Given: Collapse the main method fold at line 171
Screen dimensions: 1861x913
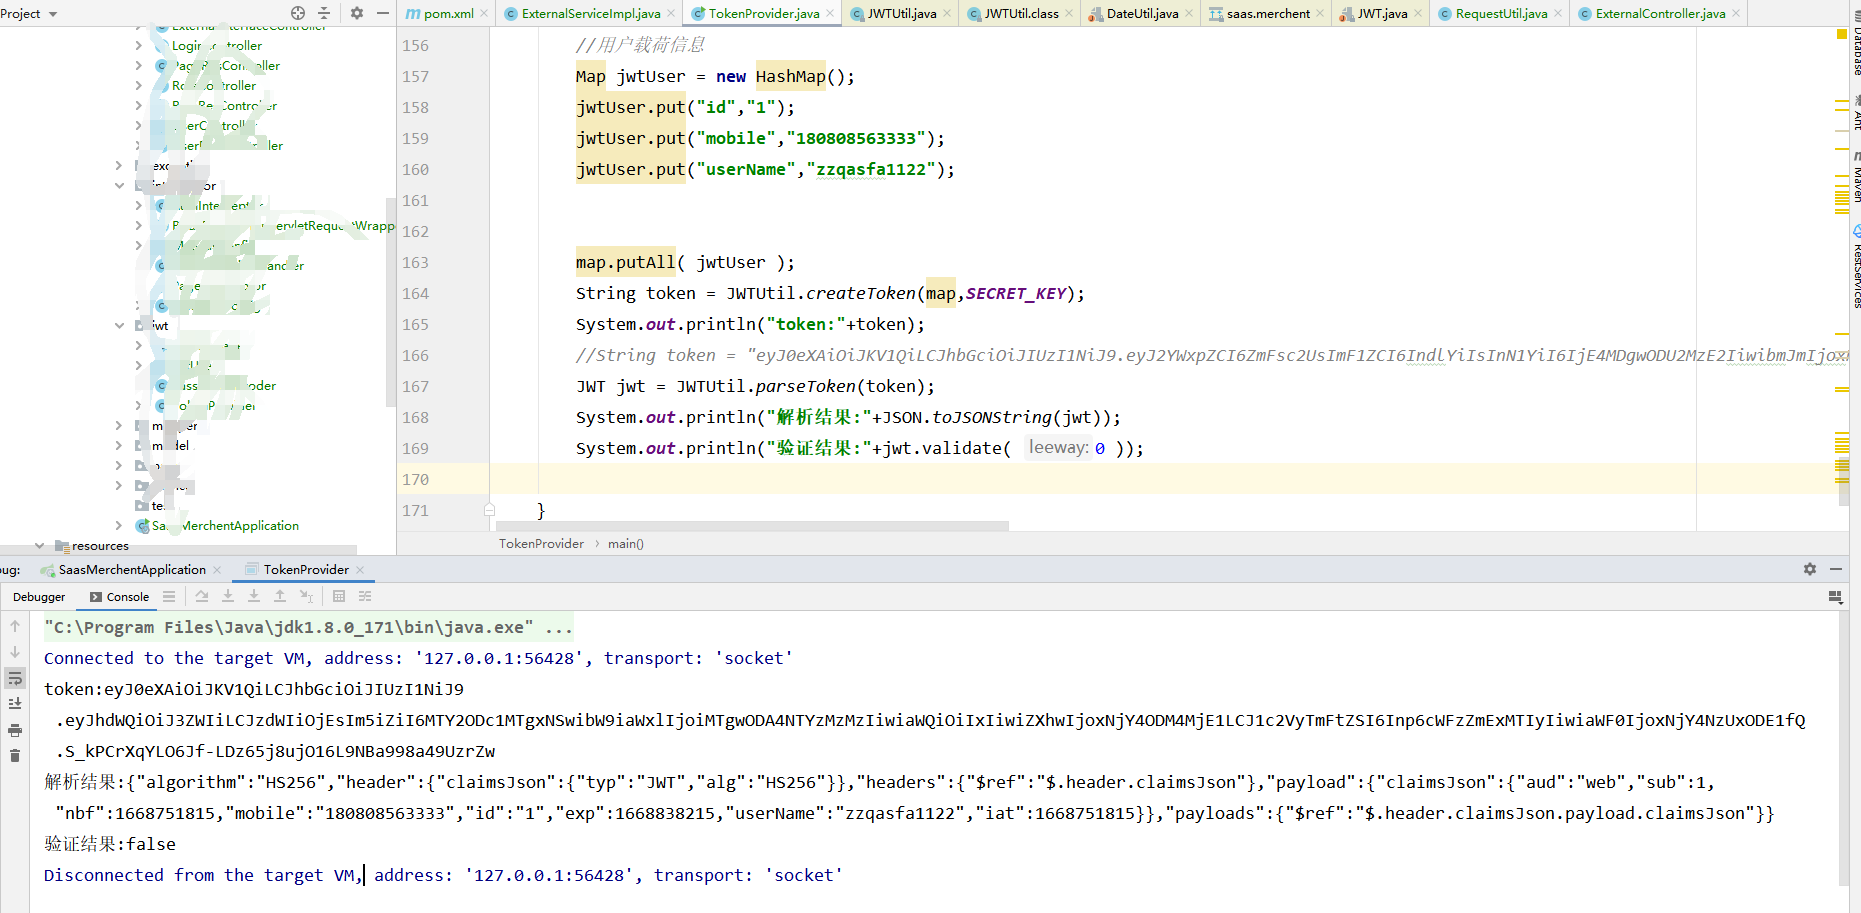Looking at the screenshot, I should 489,510.
